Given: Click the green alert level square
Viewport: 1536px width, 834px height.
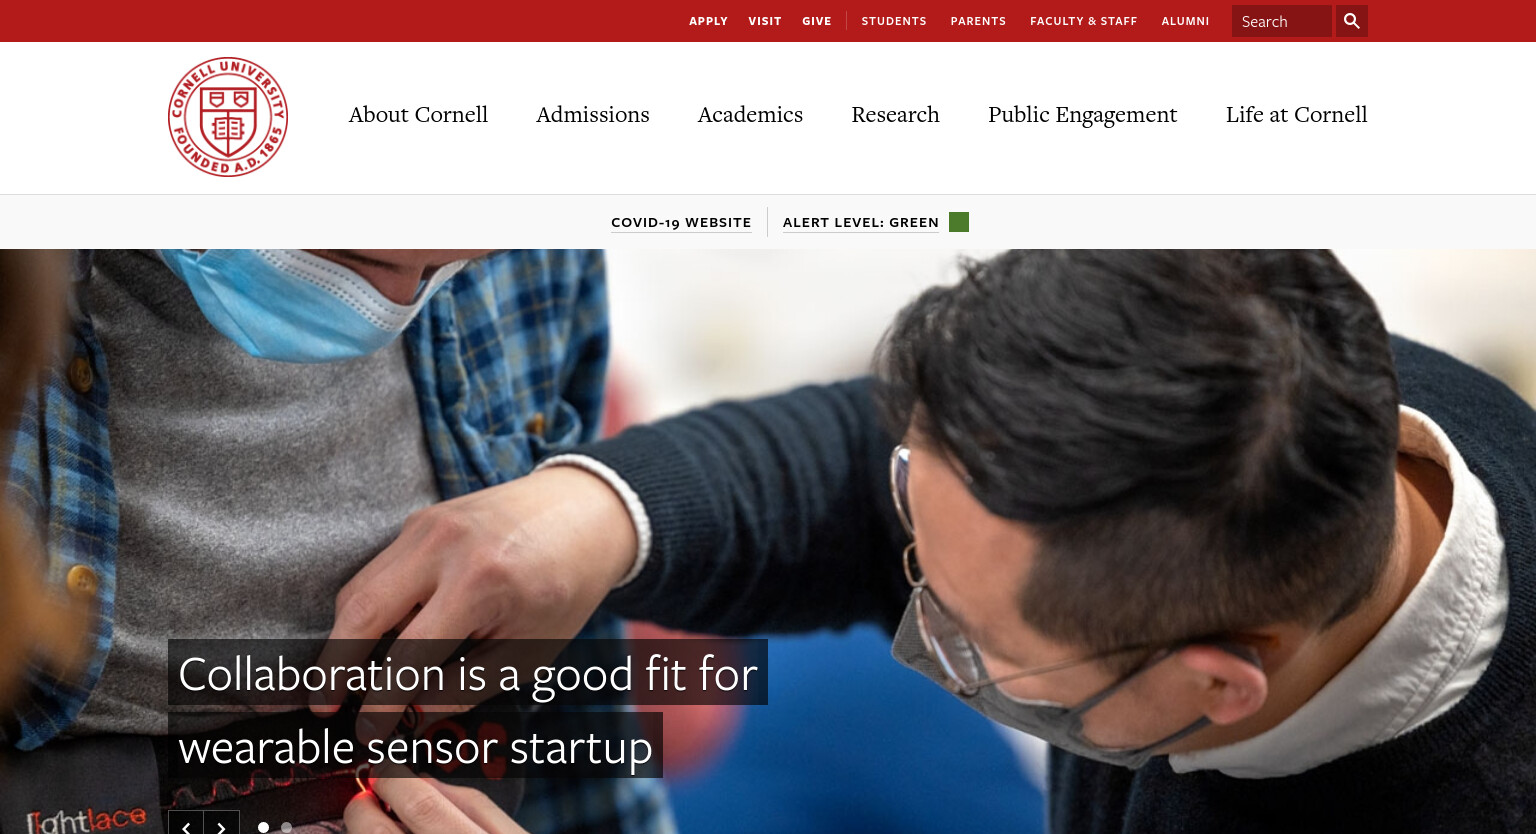Looking at the screenshot, I should coord(959,222).
